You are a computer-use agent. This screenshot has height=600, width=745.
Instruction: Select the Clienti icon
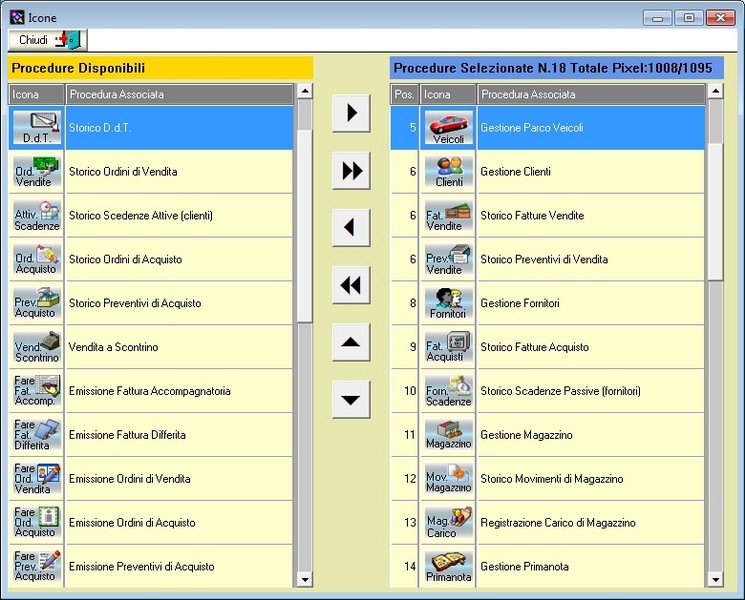[448, 171]
